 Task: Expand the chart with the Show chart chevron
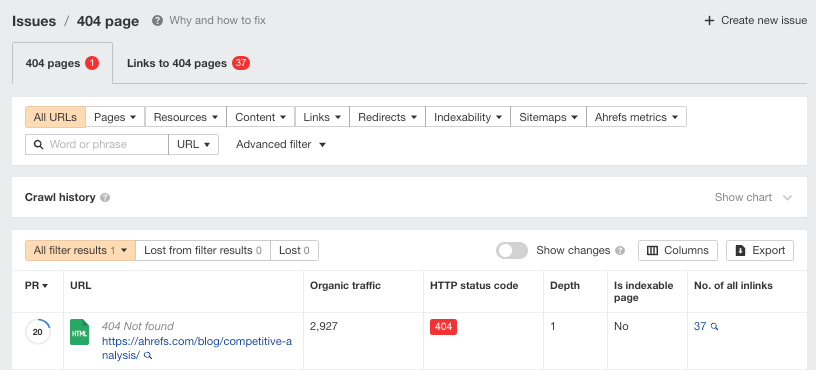[x=787, y=198]
